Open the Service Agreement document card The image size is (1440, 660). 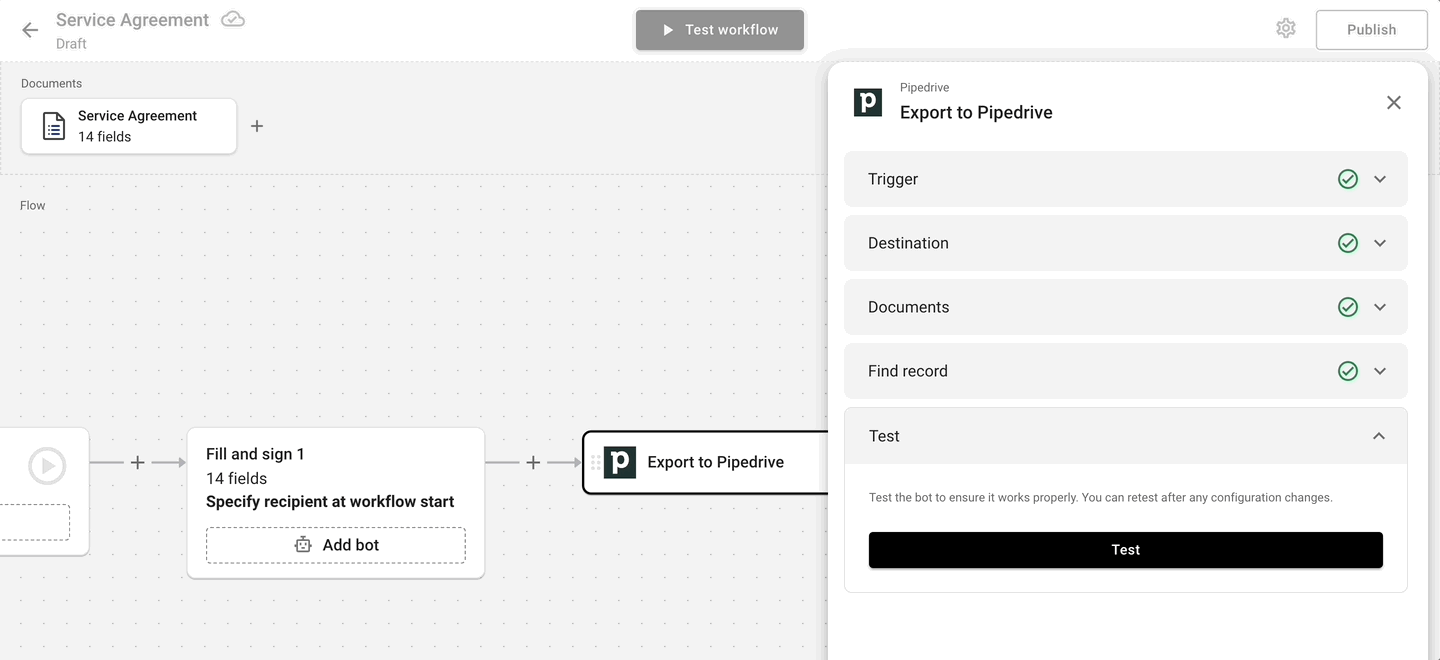129,126
